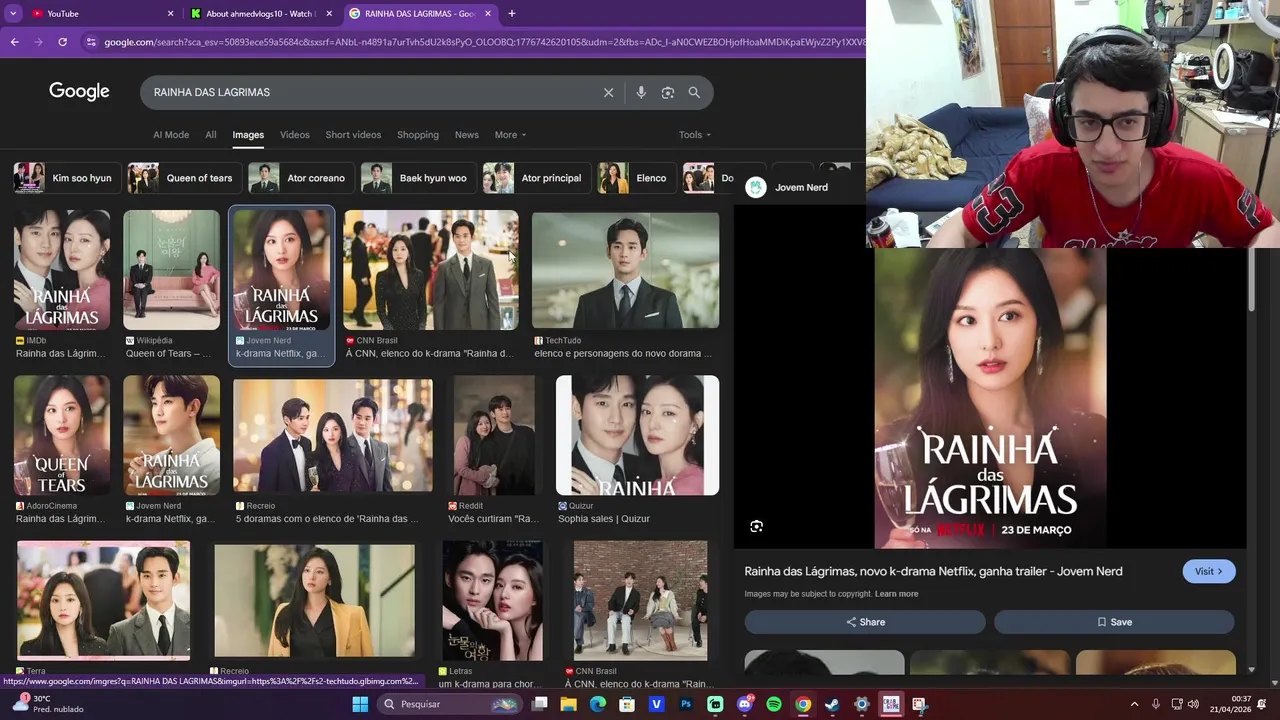Clear the search box with the X icon
This screenshot has height=720, width=1280.
[x=608, y=92]
